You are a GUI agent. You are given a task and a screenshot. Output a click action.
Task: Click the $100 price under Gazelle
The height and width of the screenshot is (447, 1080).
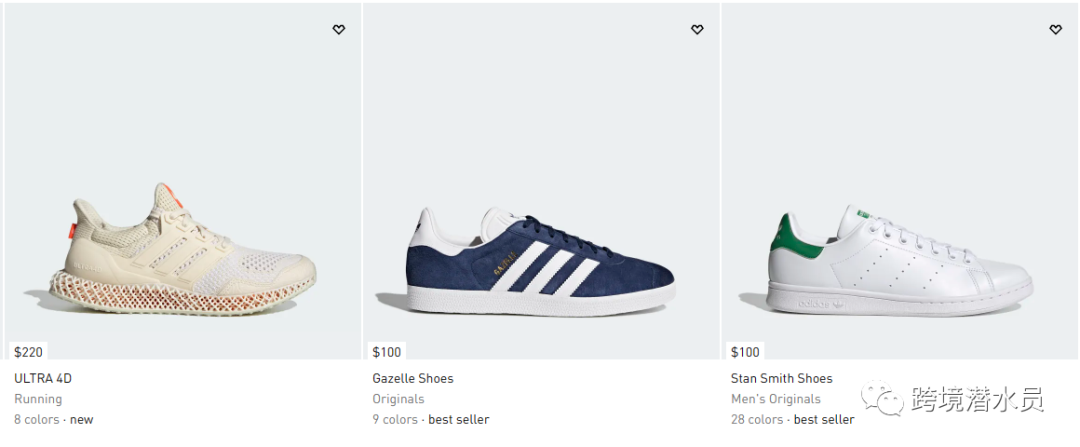(x=387, y=352)
